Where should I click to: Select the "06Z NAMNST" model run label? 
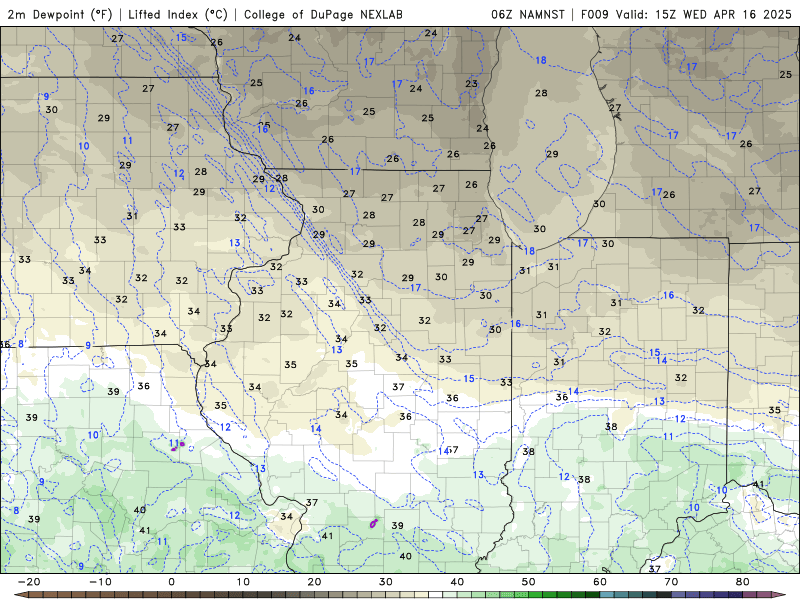(528, 14)
